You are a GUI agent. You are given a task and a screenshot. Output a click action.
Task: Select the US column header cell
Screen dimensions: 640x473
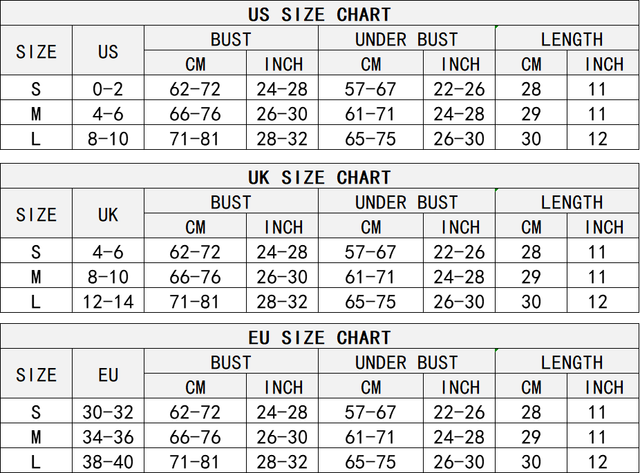[108, 52]
